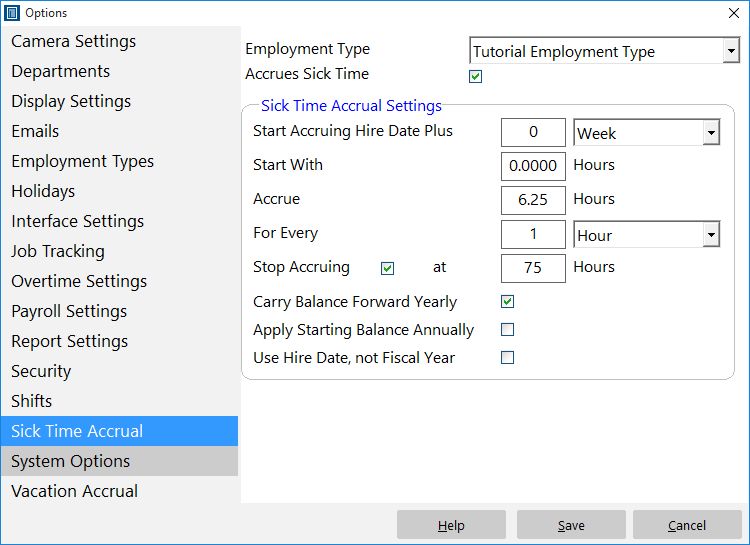Click the Save button
Screen dimensions: 750x545
coord(571,525)
